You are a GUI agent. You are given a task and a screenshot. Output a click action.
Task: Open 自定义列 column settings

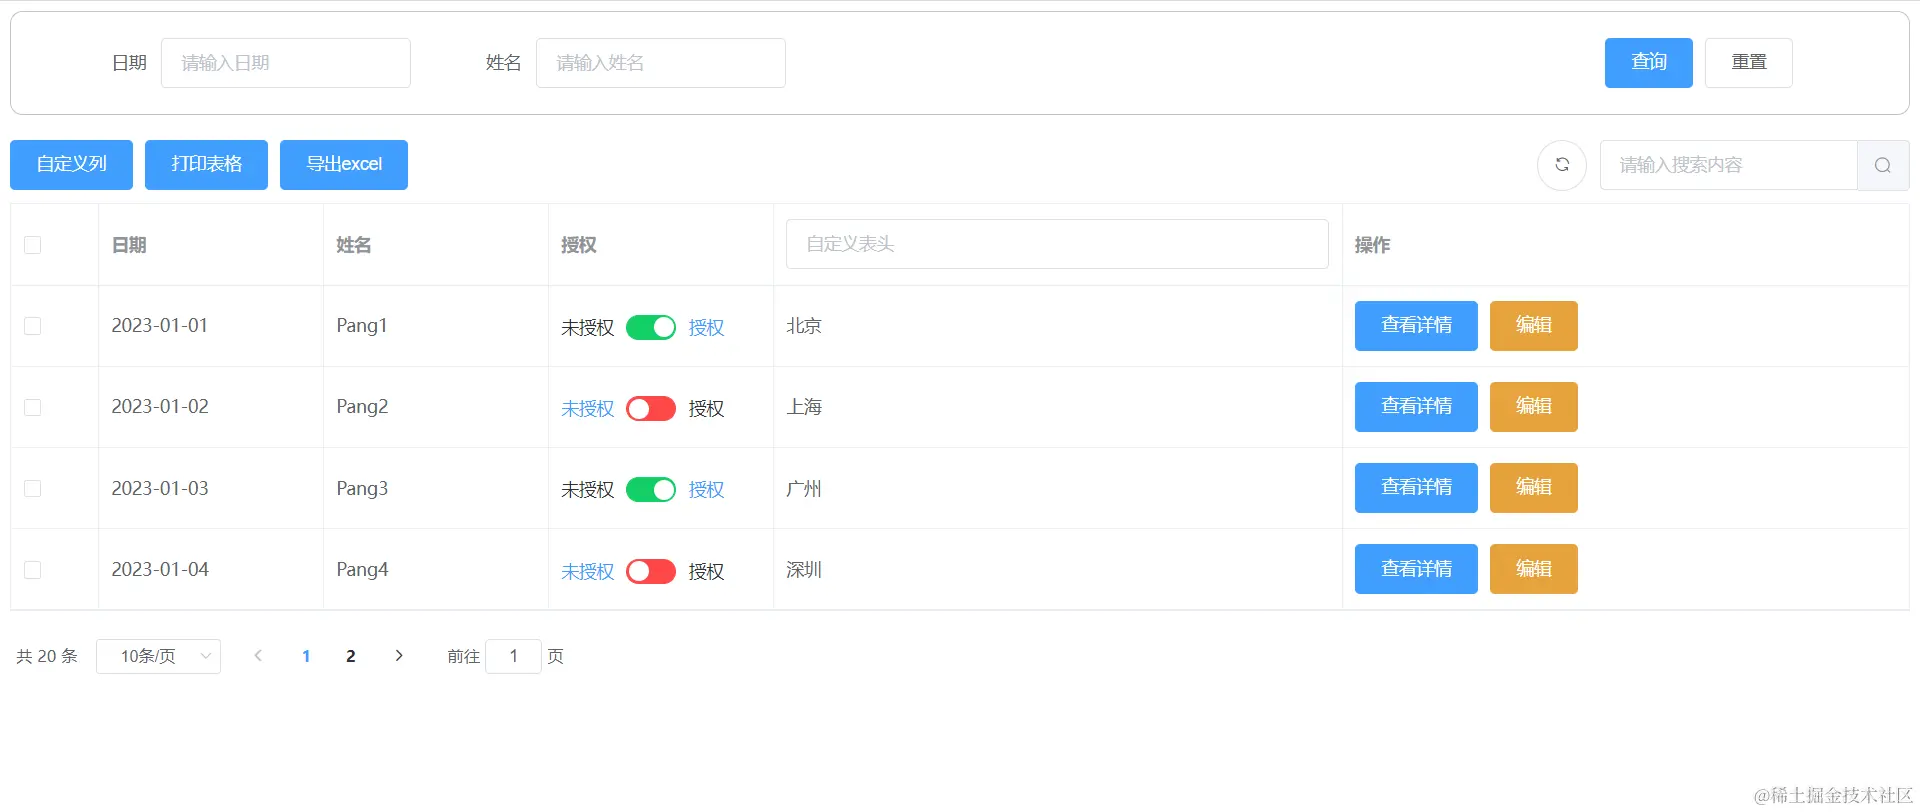pos(71,165)
